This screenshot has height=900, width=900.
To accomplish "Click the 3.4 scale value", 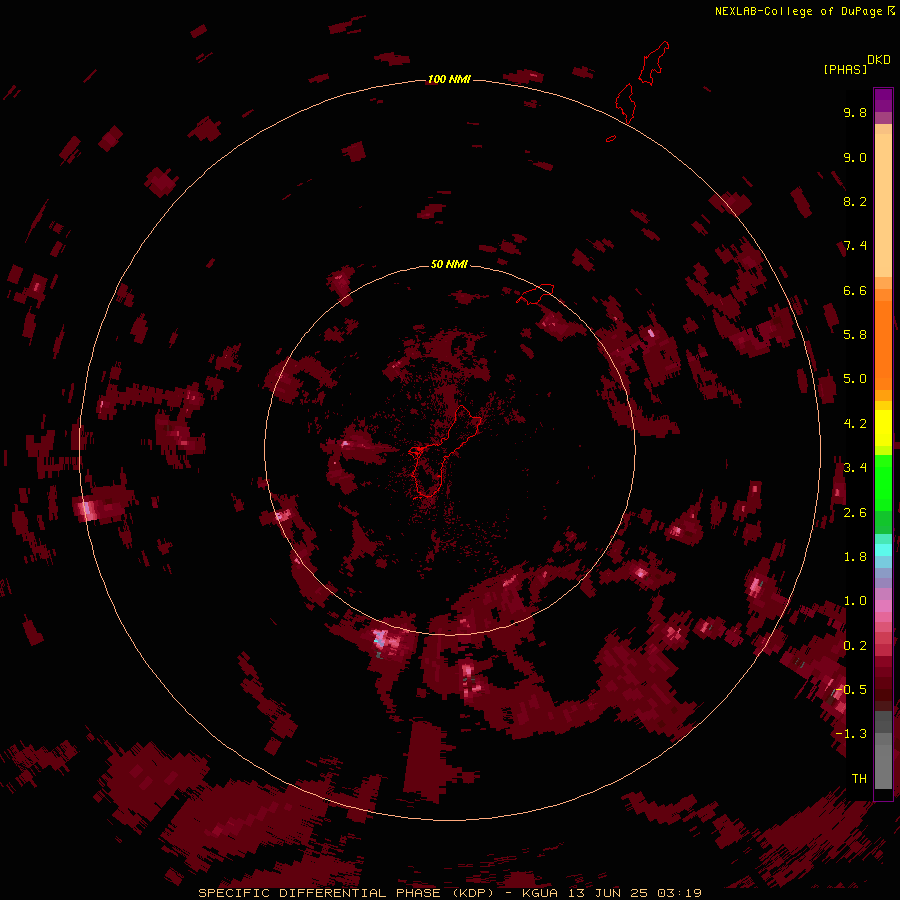I will point(855,468).
